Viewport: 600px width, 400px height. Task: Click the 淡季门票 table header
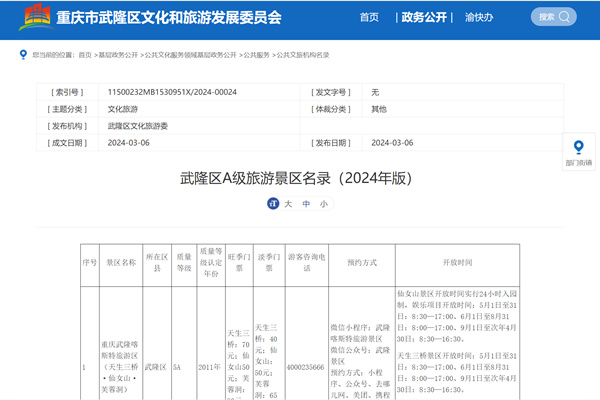pos(269,263)
